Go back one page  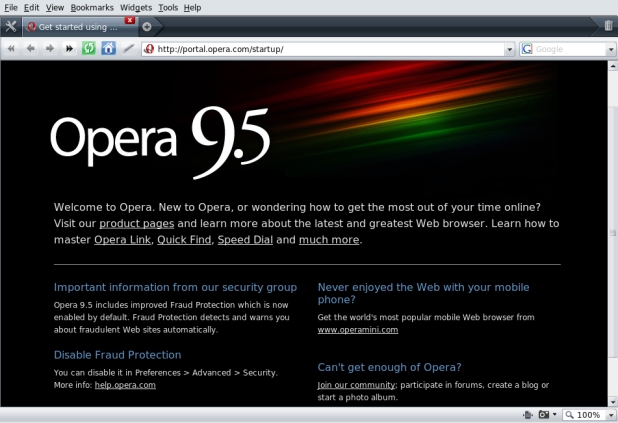pyautogui.click(x=30, y=48)
